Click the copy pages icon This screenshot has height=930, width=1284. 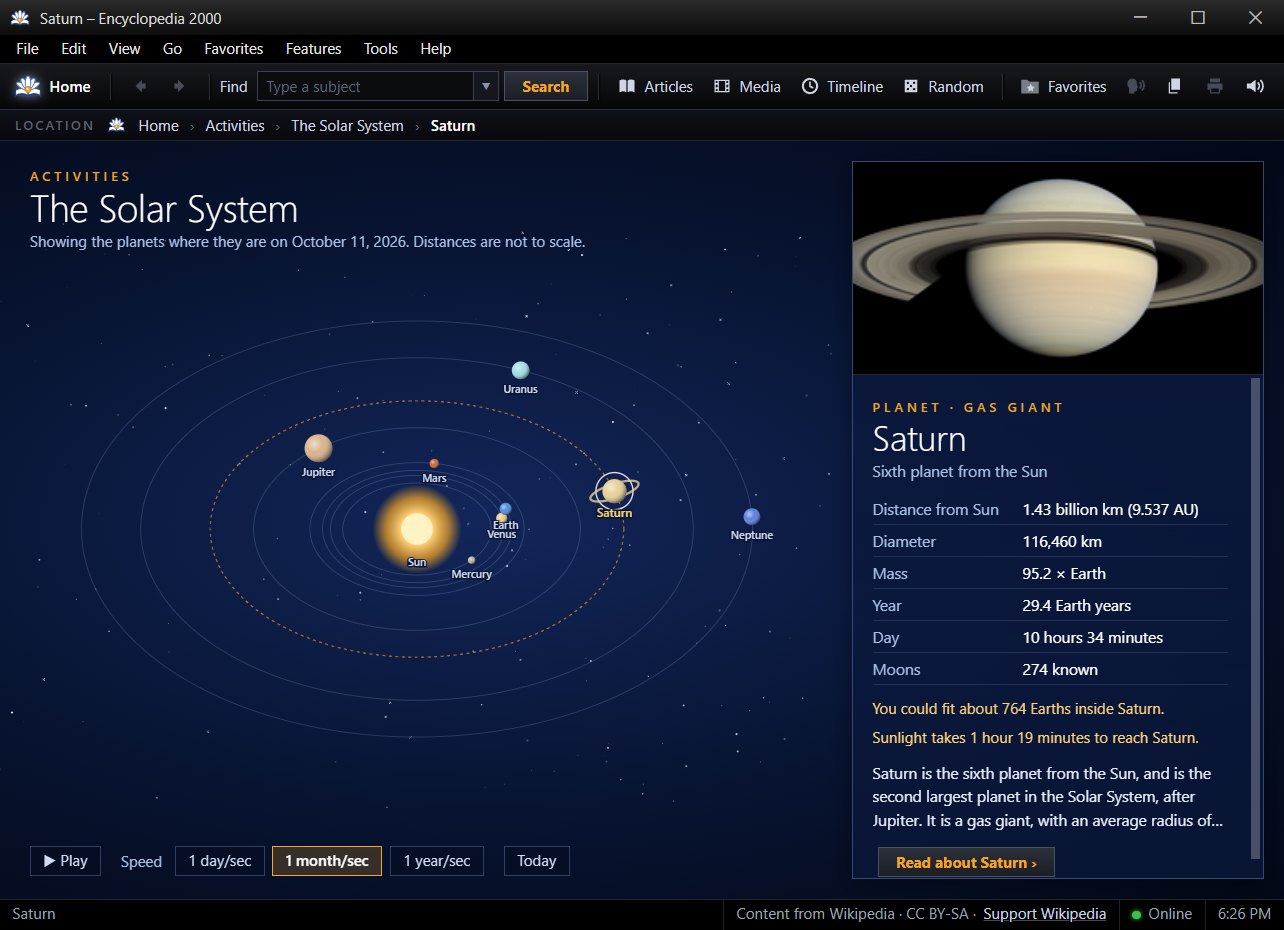point(1175,86)
